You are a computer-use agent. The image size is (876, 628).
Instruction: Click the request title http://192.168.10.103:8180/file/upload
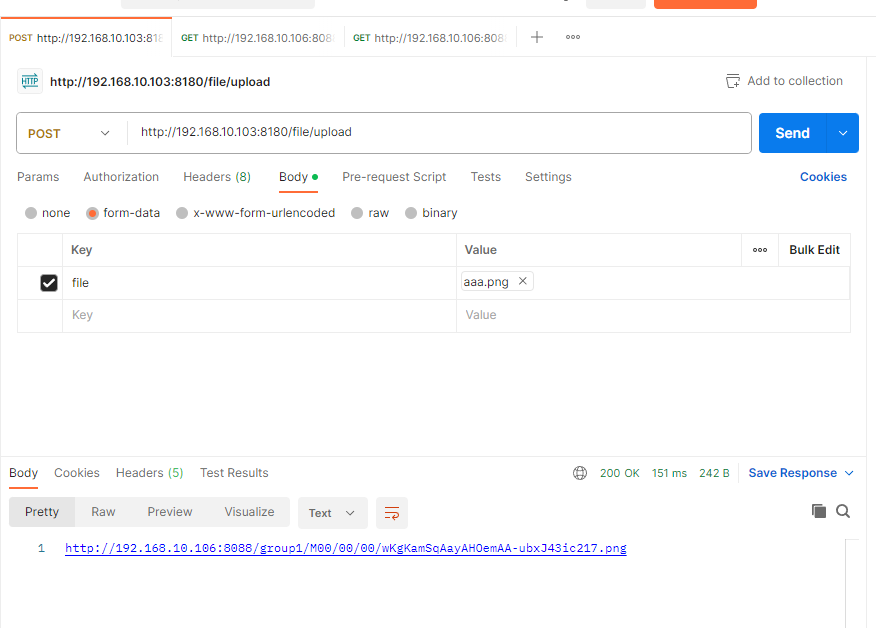(160, 82)
